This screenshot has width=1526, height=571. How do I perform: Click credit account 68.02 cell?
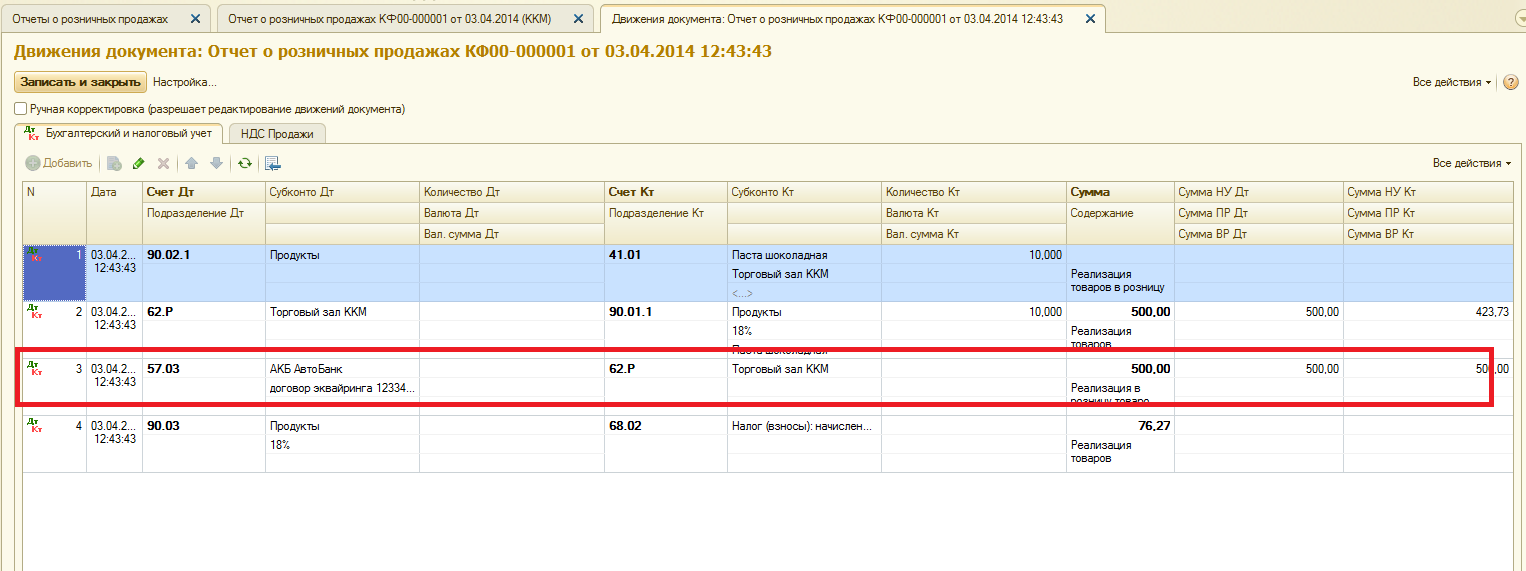(666, 426)
